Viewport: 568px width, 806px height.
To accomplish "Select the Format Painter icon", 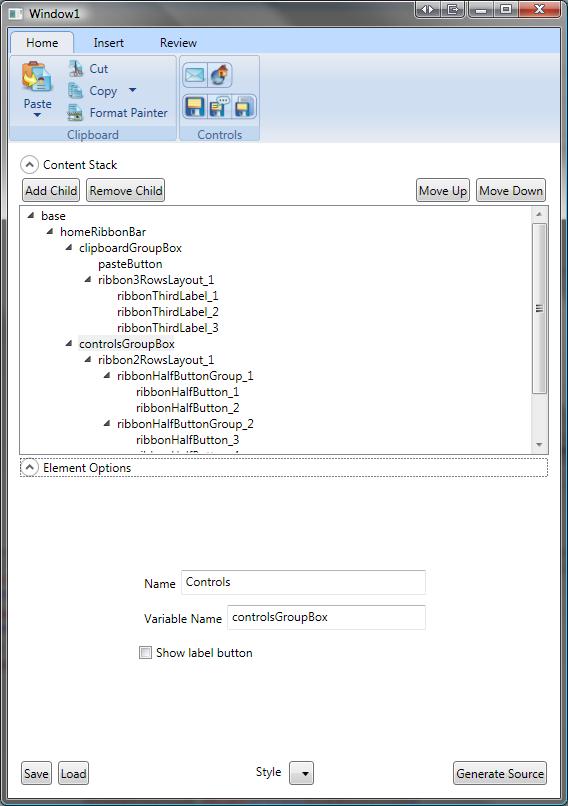I will [x=76, y=113].
